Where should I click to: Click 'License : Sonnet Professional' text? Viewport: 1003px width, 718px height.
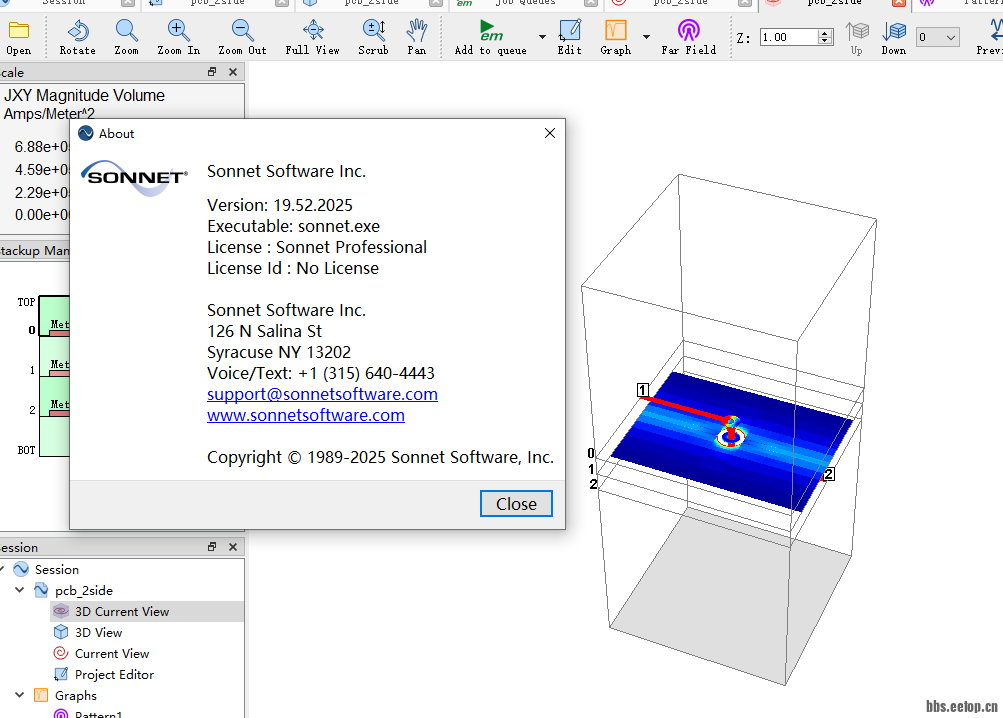pos(317,248)
